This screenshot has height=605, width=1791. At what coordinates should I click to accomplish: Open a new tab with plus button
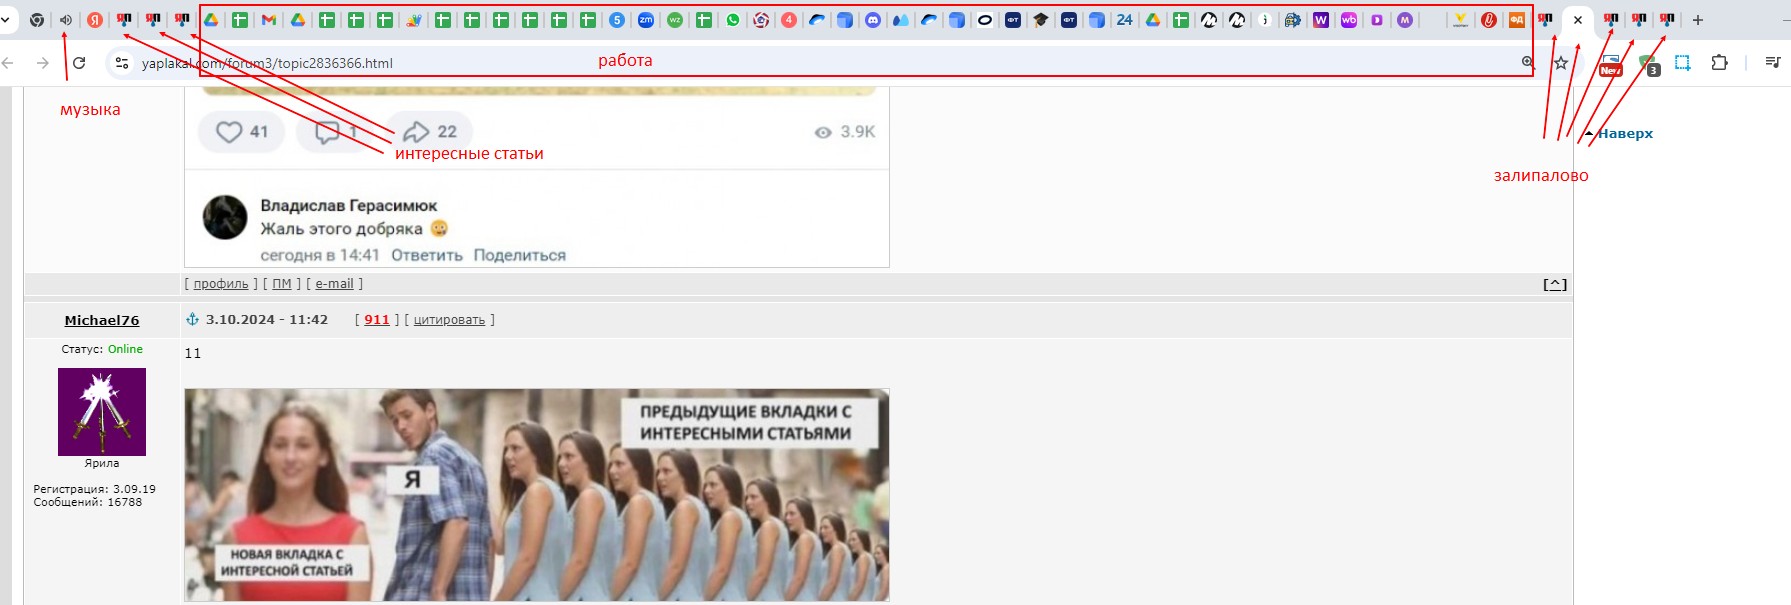tap(1698, 20)
